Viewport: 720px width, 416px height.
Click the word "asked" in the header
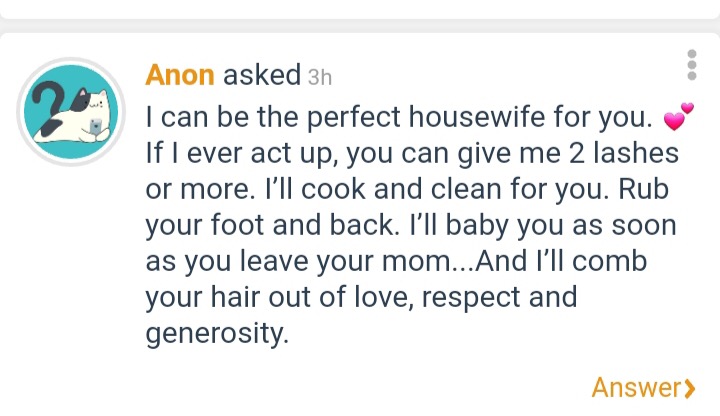coord(262,75)
